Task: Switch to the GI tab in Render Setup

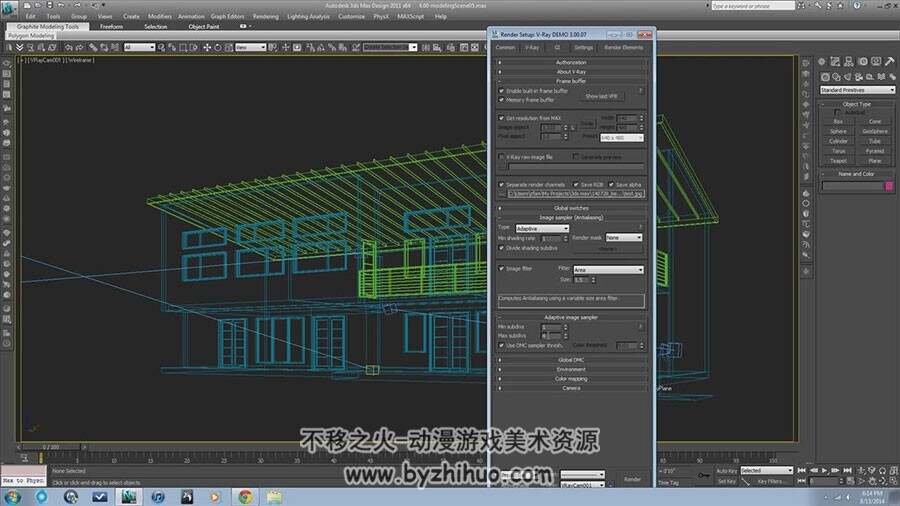Action: coord(557,48)
